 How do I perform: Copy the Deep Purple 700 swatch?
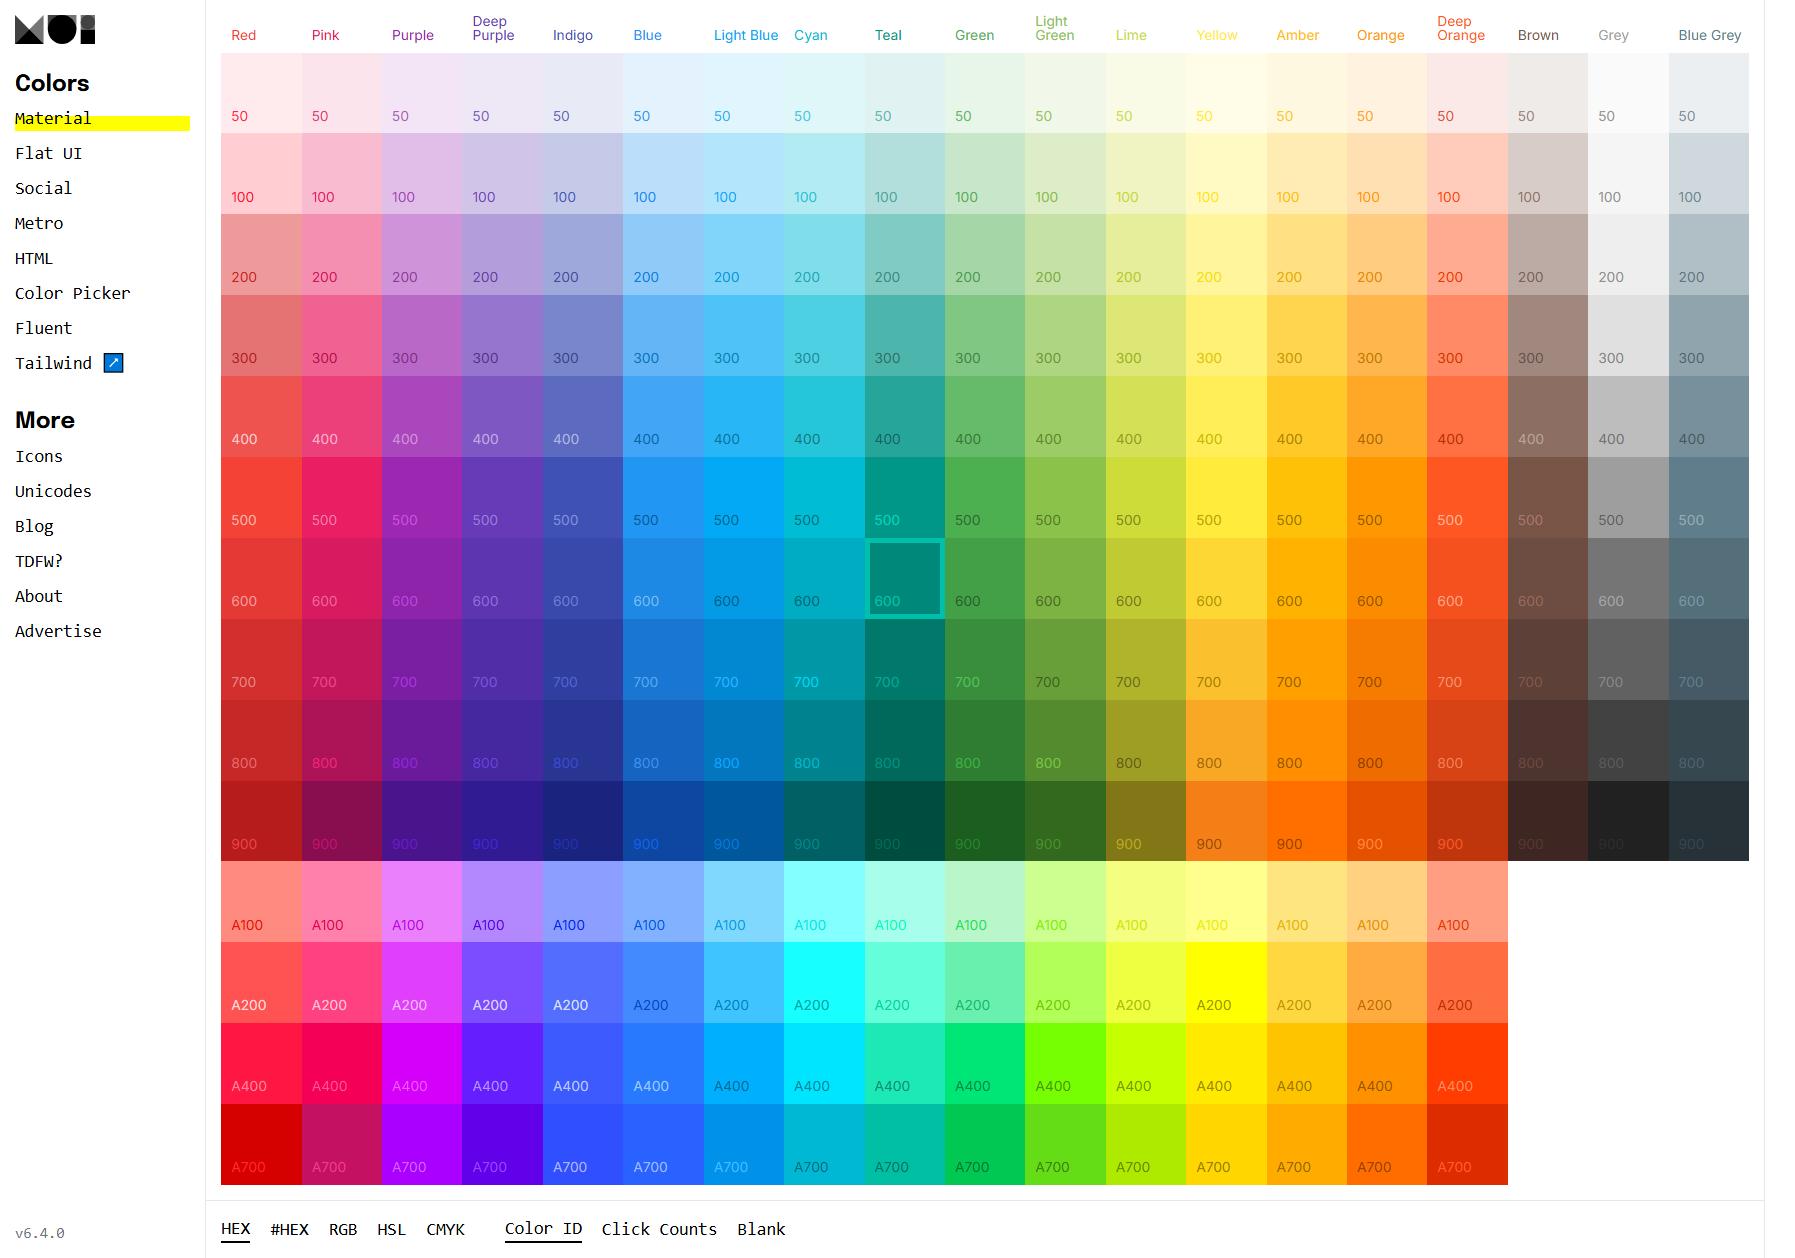coord(502,660)
